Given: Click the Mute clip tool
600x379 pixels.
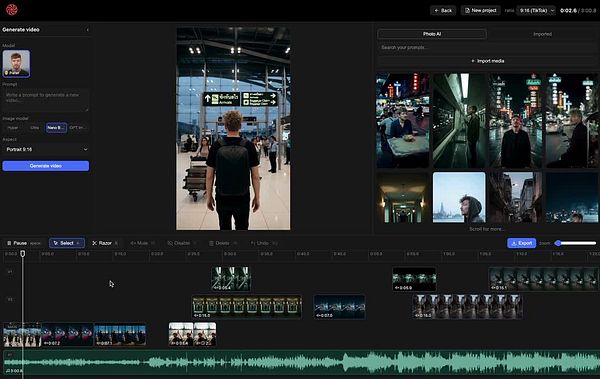Looking at the screenshot, I should [x=142, y=243].
